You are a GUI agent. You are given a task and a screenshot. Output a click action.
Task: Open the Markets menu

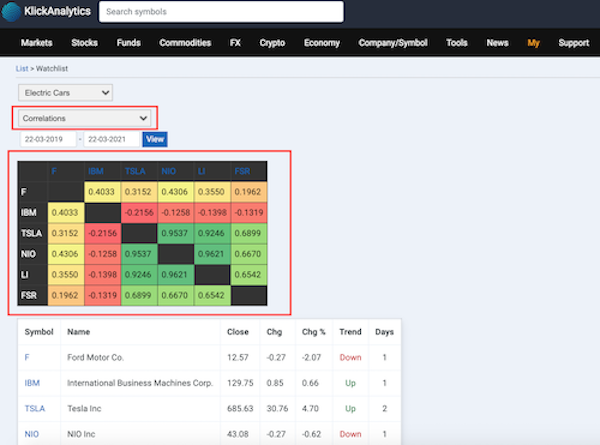pyautogui.click(x=37, y=43)
